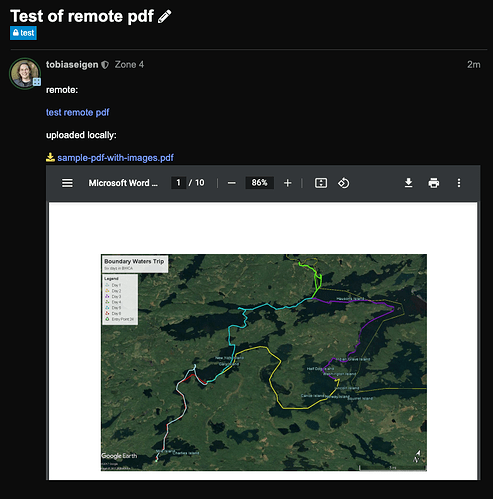493x499 pixels.
Task: Open the test category badge
Action: coord(23,33)
